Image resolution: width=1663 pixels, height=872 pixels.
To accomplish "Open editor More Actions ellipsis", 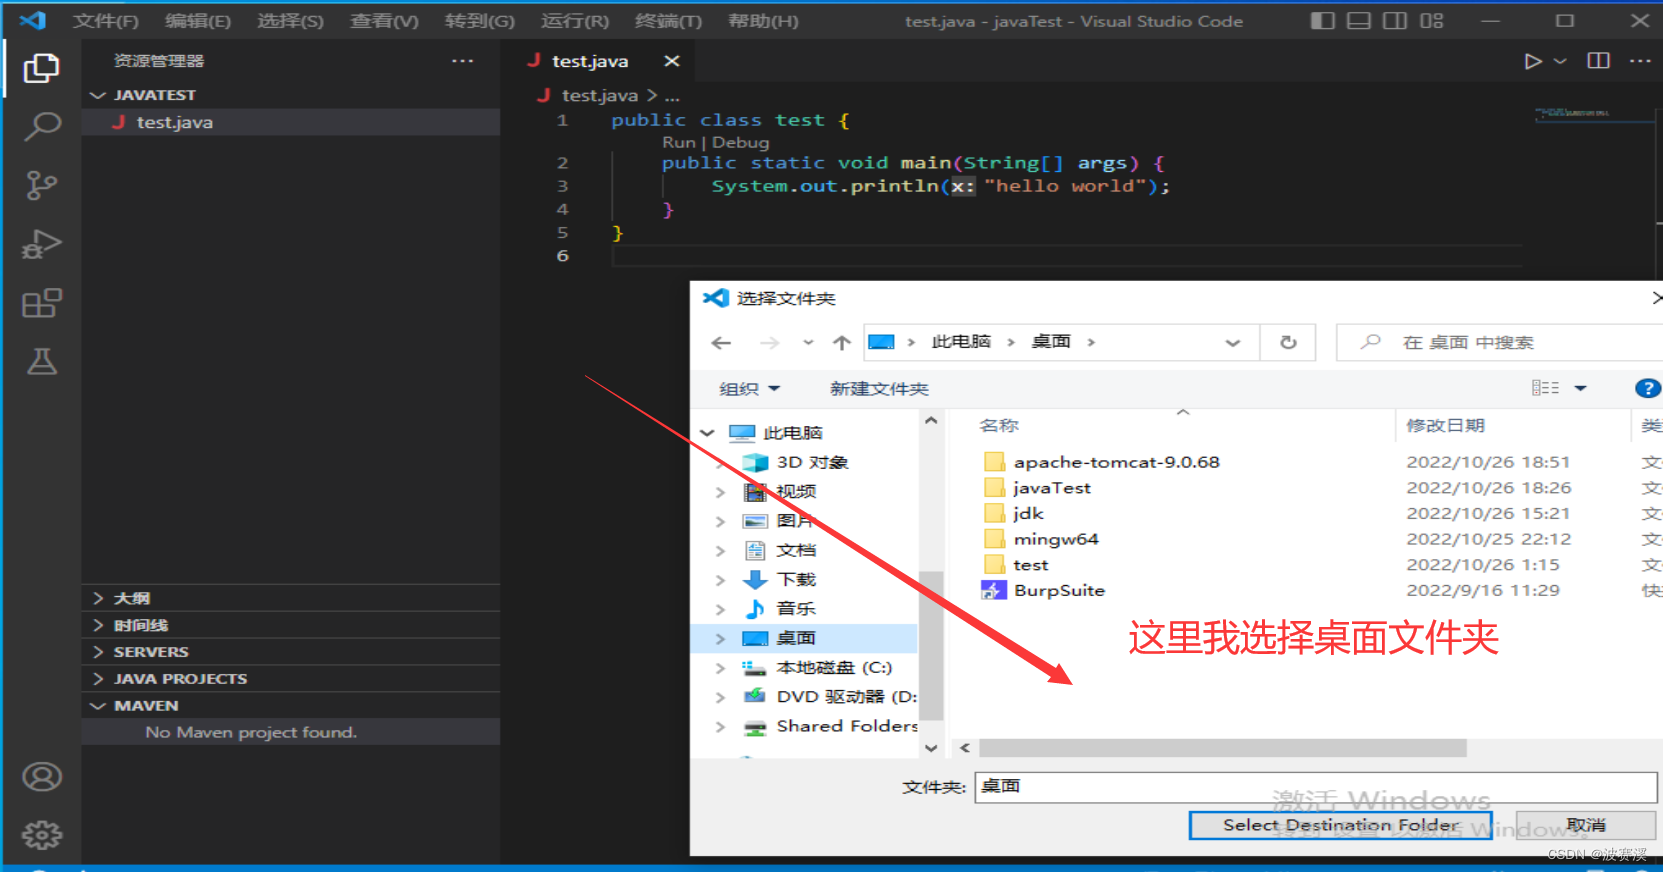I will tap(1640, 61).
